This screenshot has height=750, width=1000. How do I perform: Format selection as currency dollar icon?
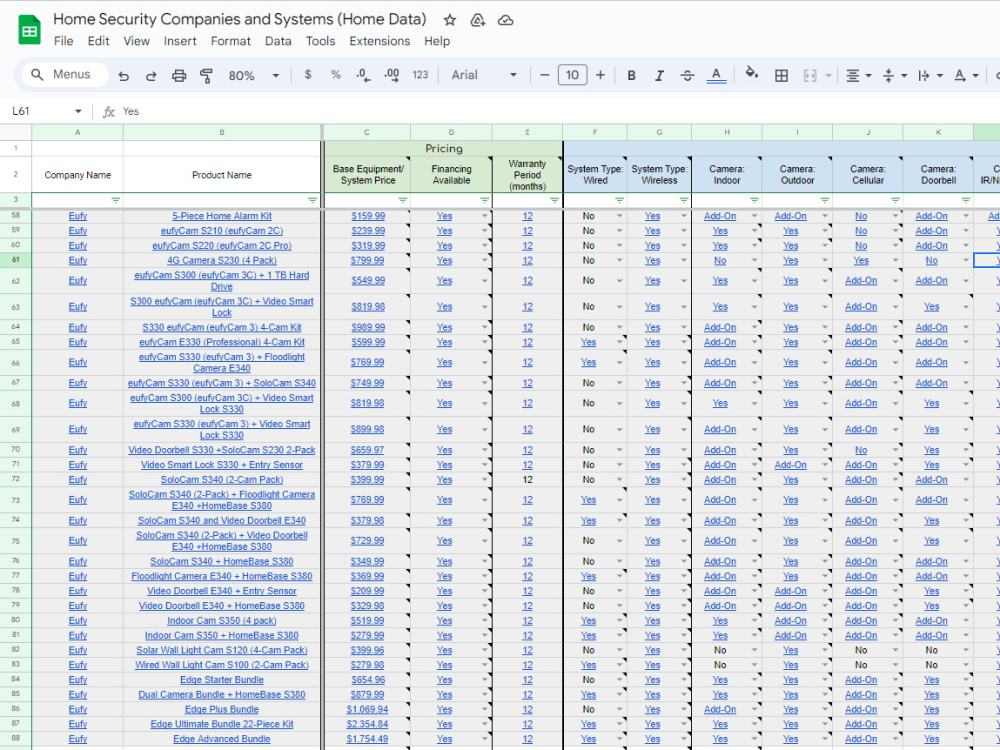tap(308, 75)
